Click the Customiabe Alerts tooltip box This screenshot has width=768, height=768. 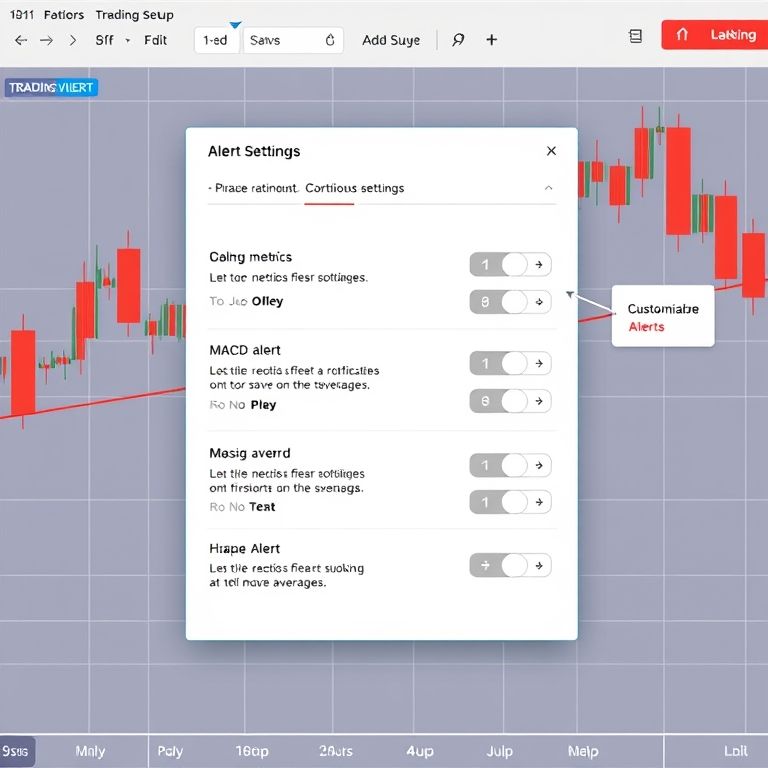662,318
